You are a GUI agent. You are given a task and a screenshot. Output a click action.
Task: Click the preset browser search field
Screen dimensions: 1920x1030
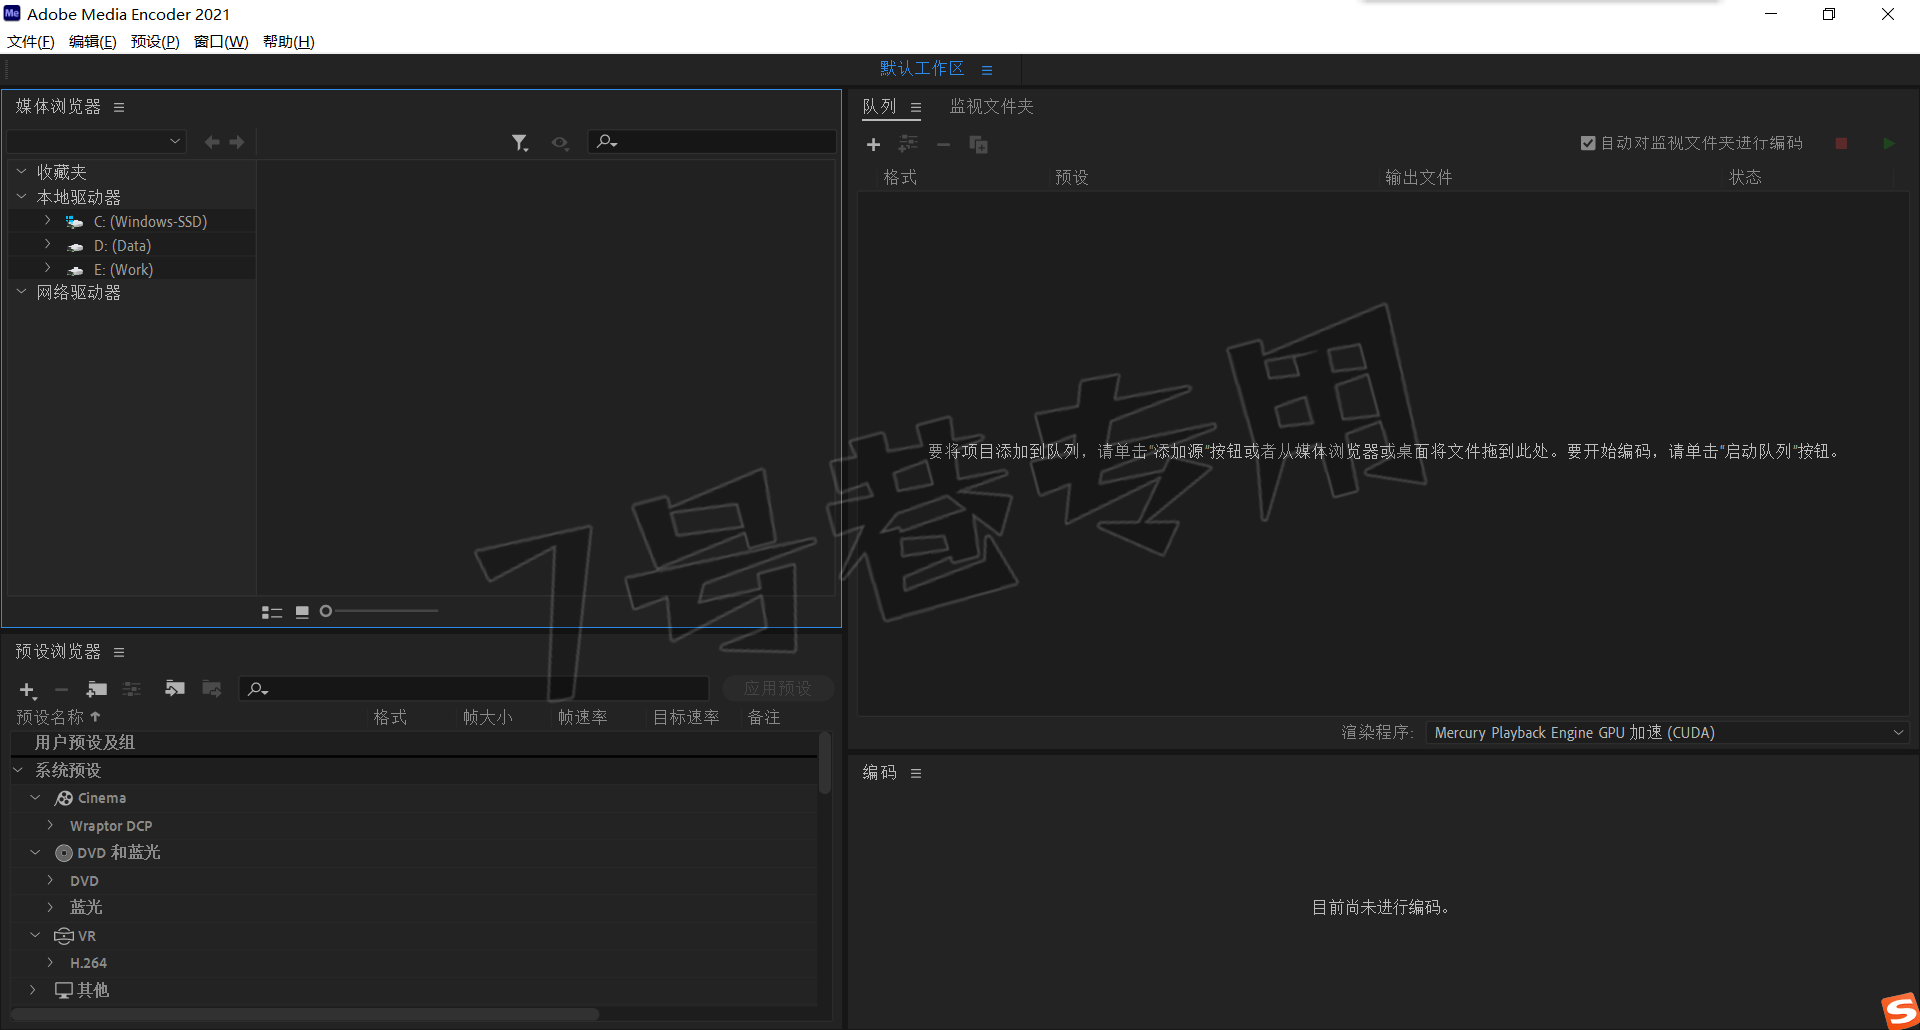click(x=474, y=688)
